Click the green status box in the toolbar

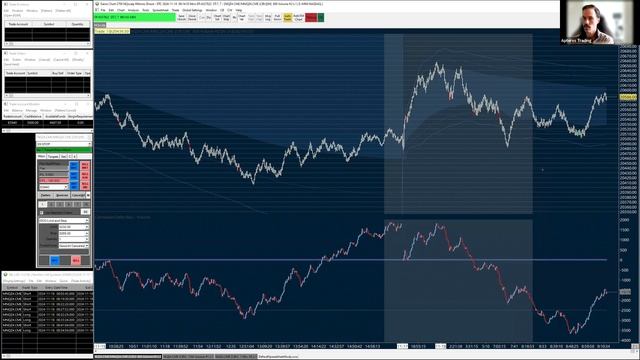[135, 17]
